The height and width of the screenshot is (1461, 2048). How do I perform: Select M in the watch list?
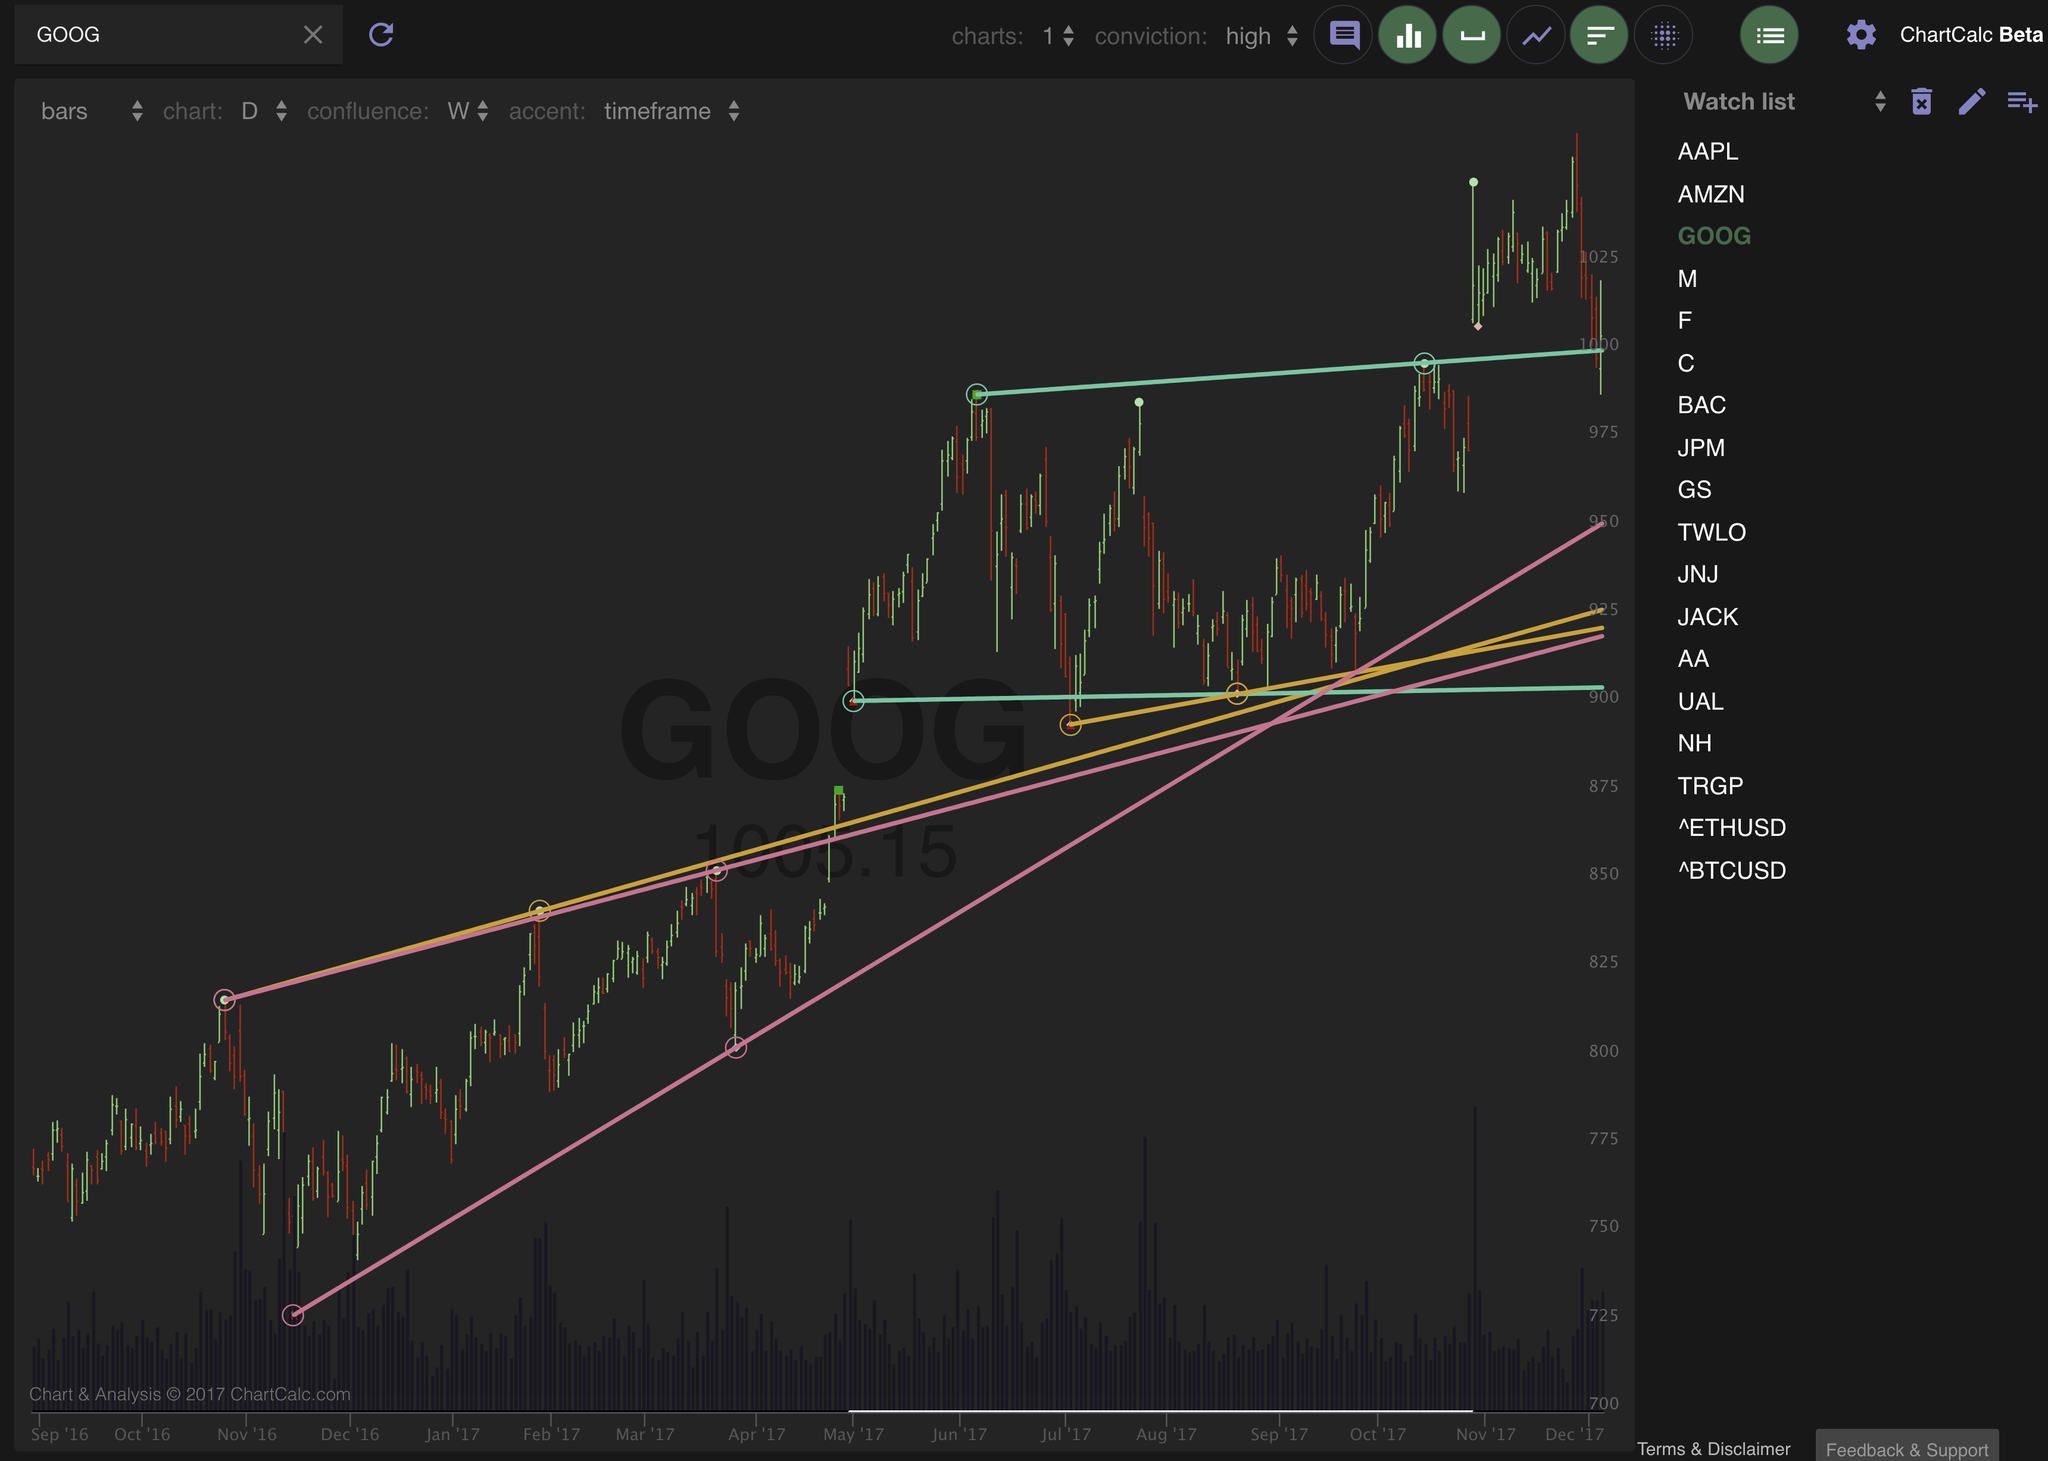coord(1687,278)
